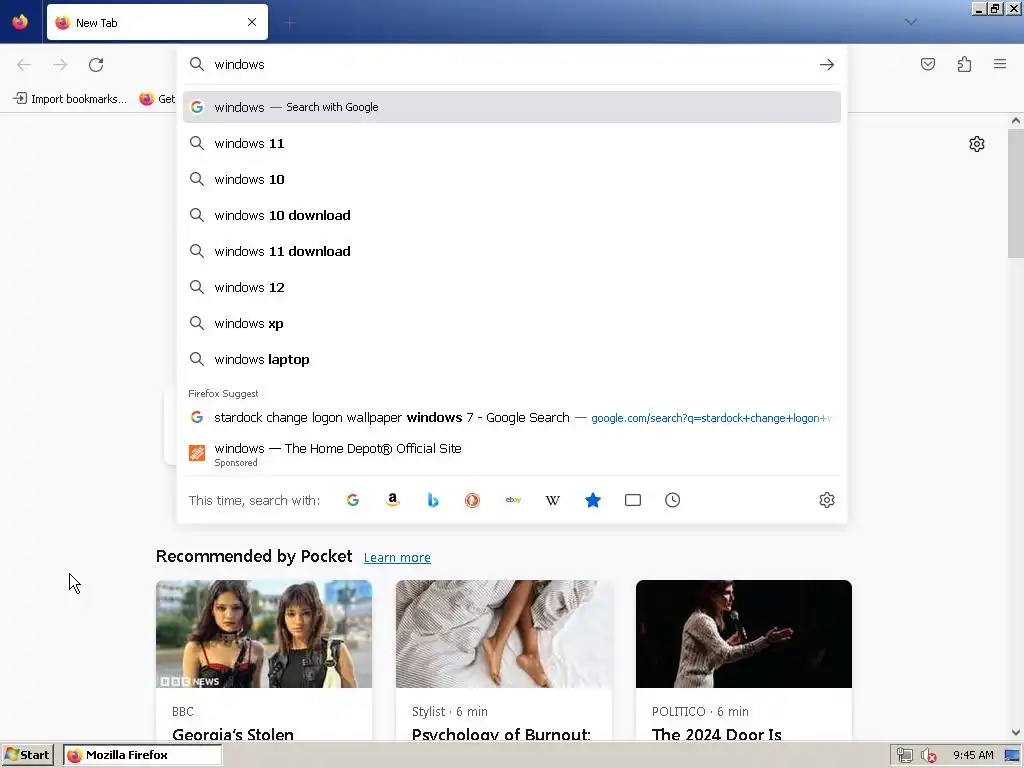Reload the current page
Screen dimensions: 1024x768
(96, 65)
